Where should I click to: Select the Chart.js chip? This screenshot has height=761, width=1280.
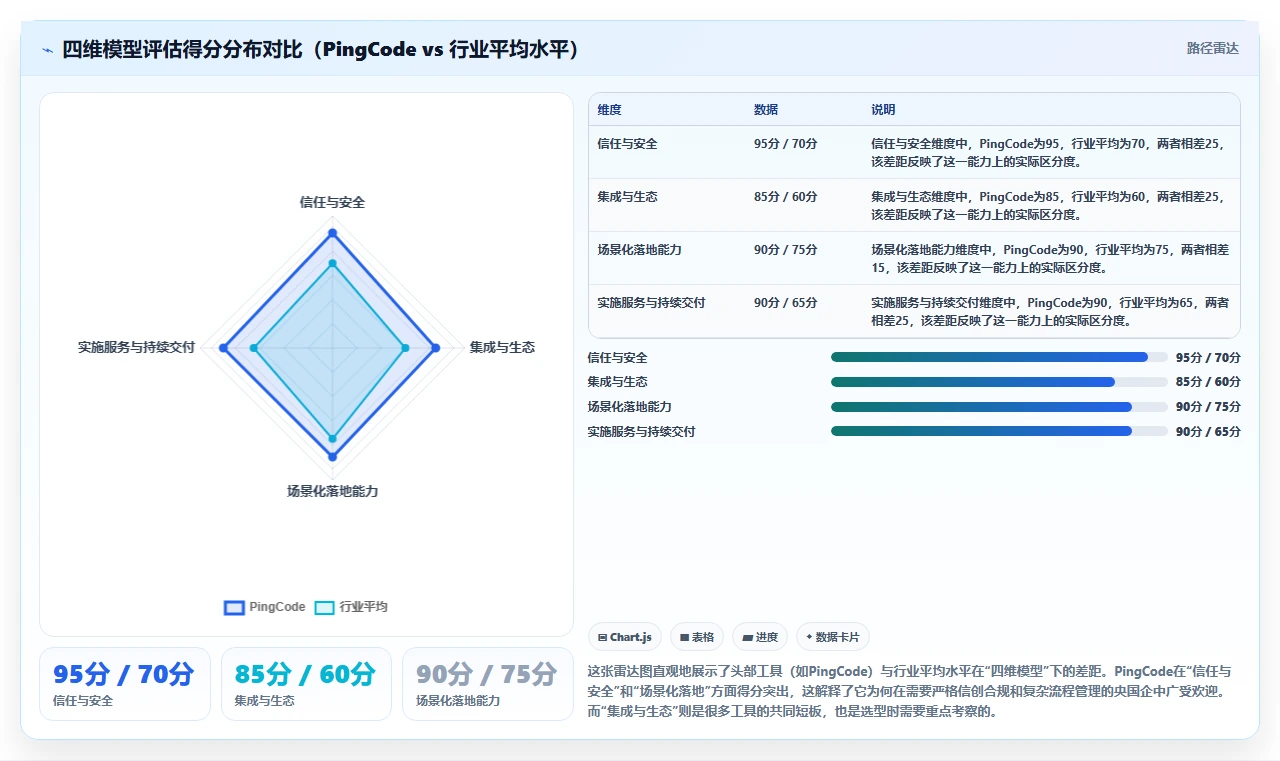point(625,637)
